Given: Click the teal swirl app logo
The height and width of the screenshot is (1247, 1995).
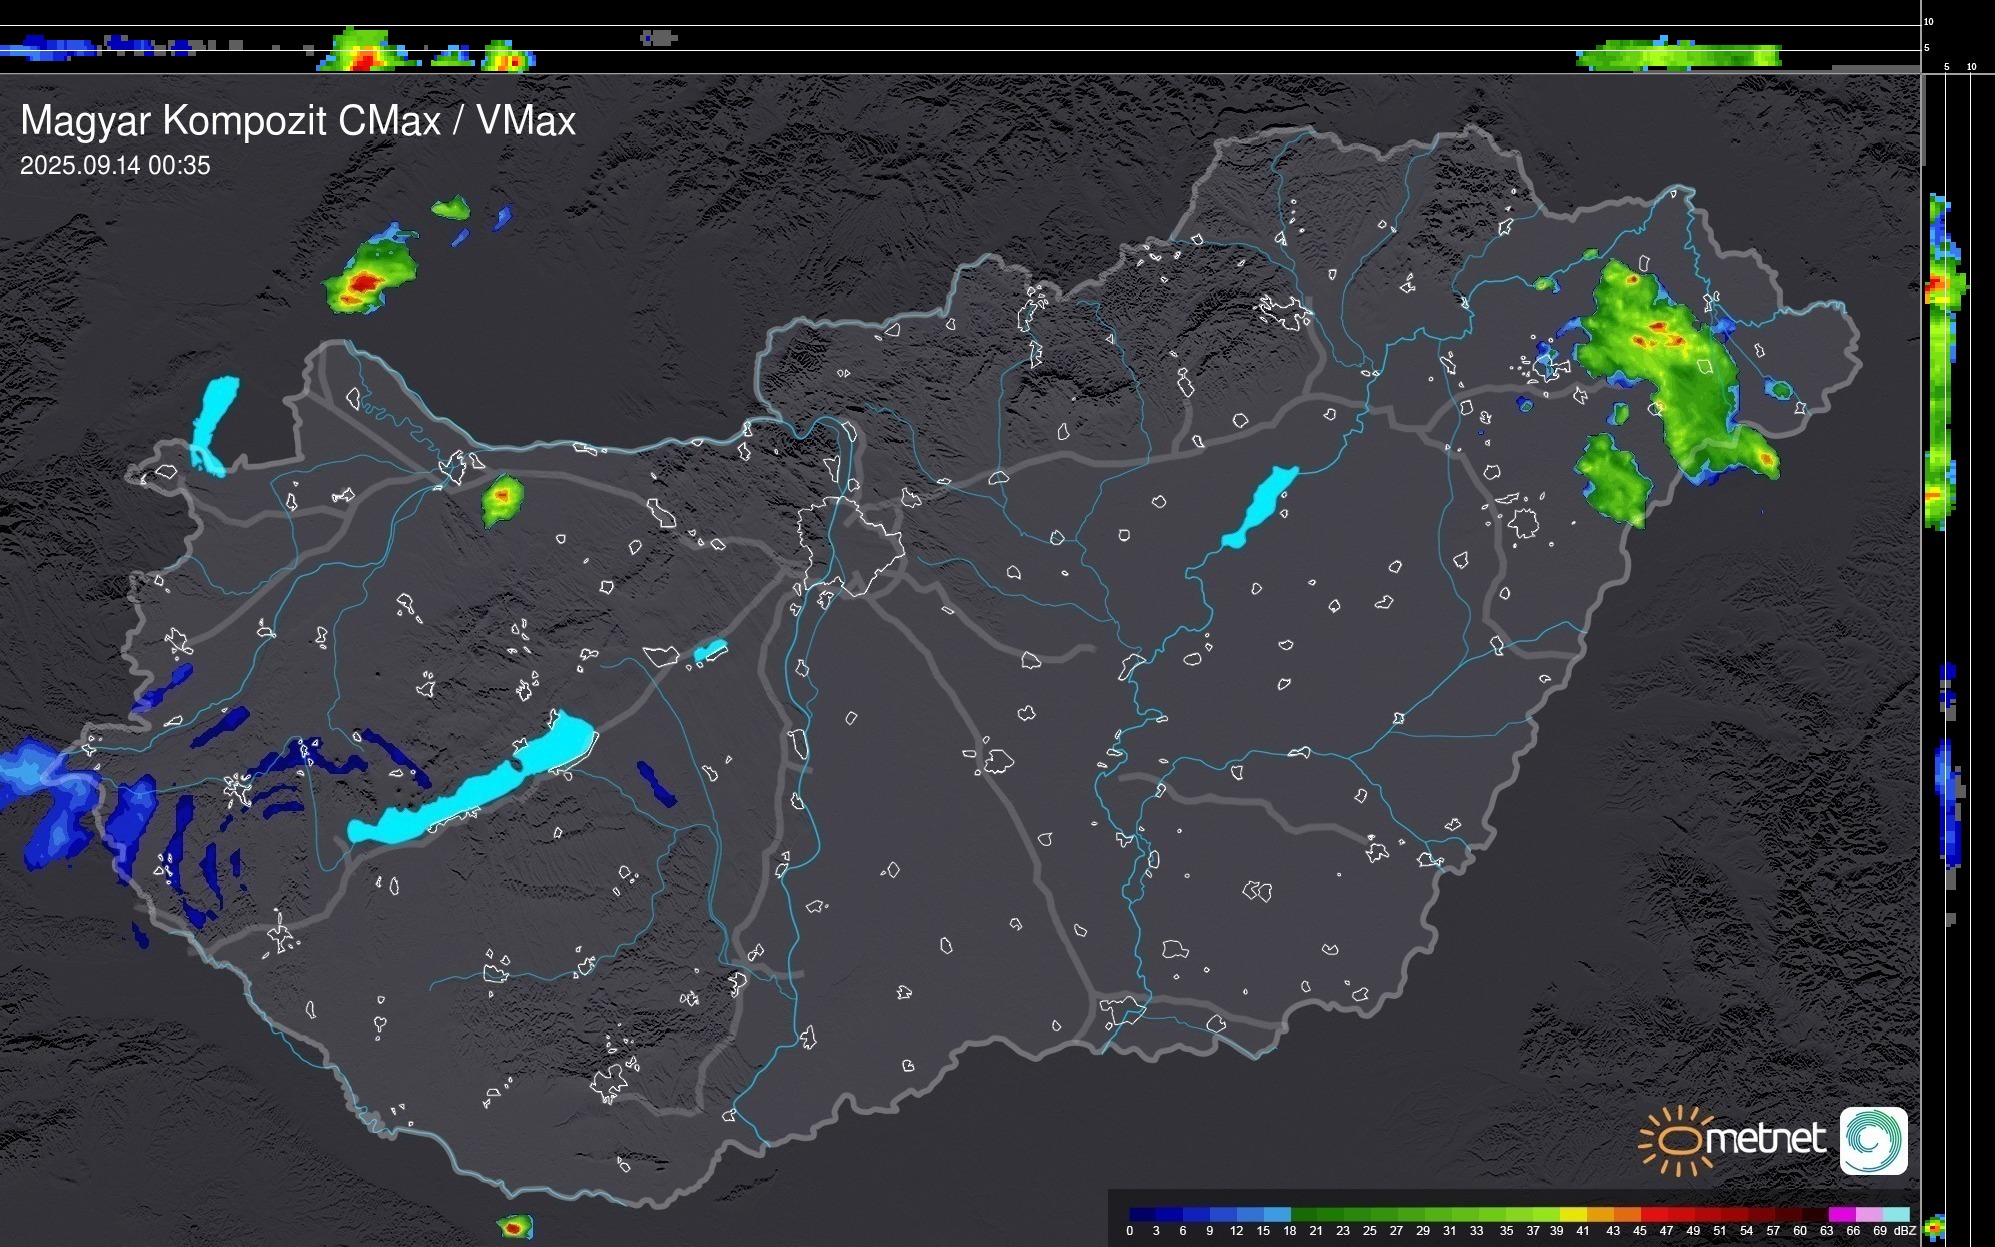Looking at the screenshot, I should coord(1873,1140).
